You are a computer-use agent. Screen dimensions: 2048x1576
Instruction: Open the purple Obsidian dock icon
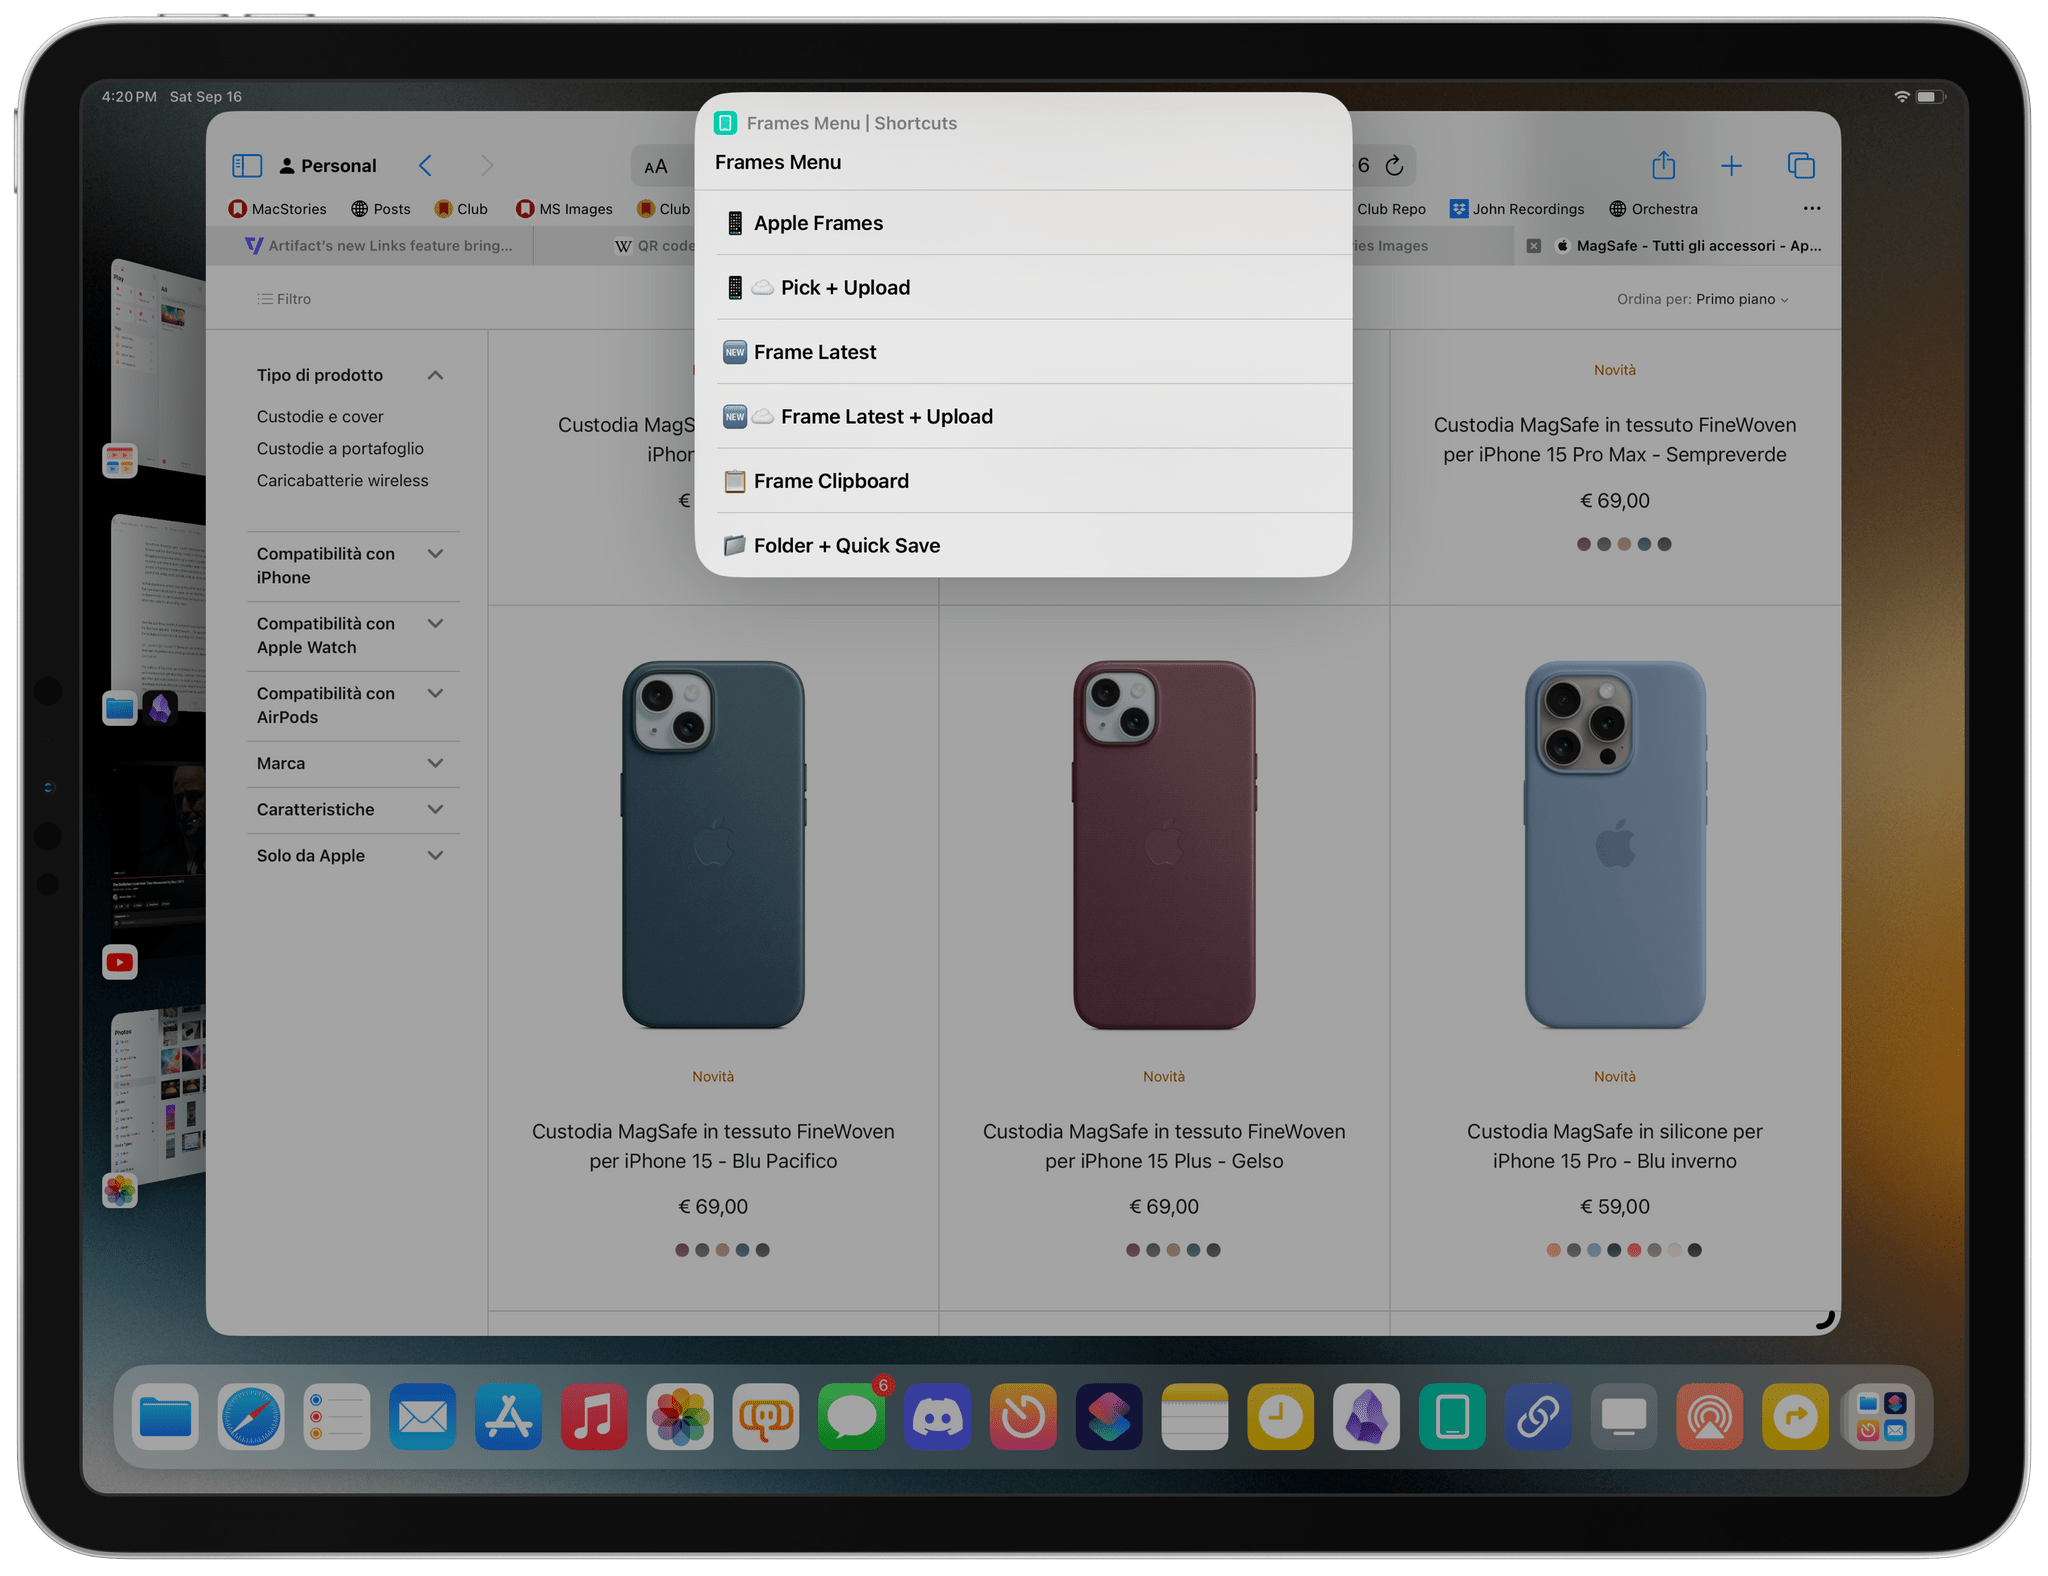click(1367, 1416)
